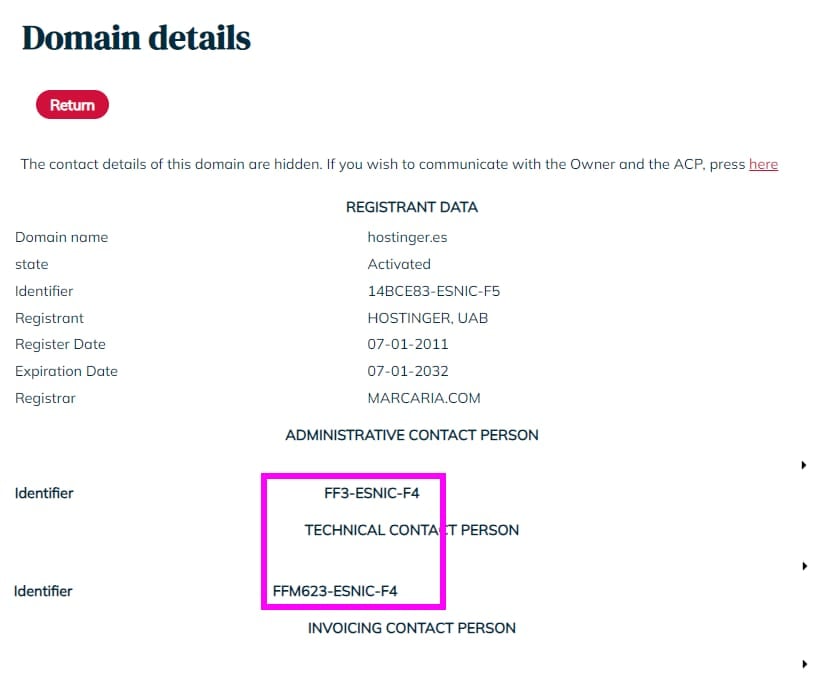The image size is (829, 691).
Task: Select the 07-01-2032 expiration date
Action: [408, 371]
